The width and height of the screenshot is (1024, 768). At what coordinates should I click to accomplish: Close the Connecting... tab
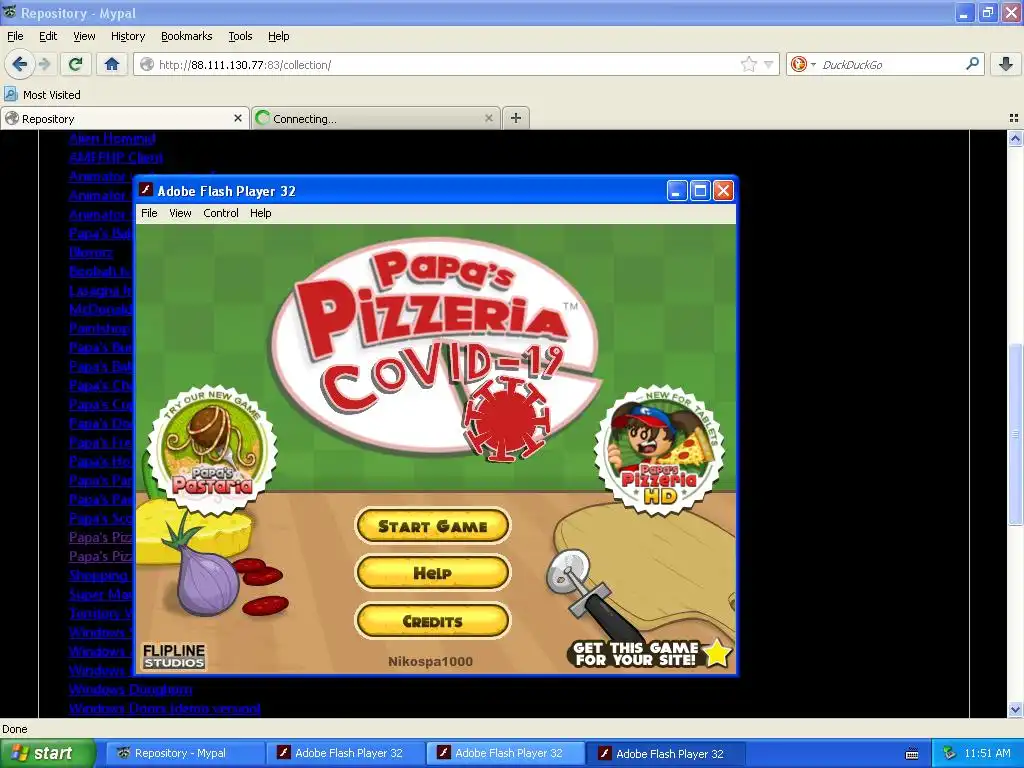point(488,118)
